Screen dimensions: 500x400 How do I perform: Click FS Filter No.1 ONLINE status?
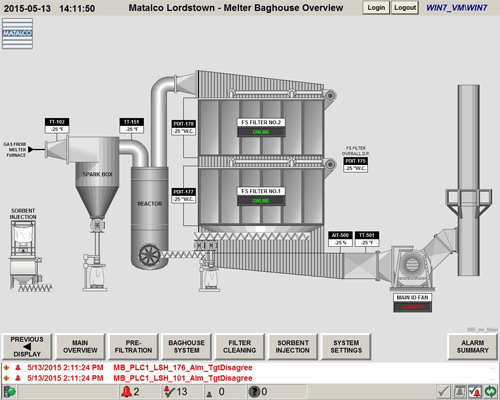point(261,201)
